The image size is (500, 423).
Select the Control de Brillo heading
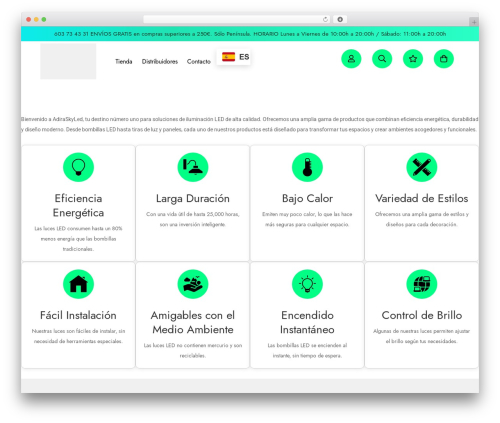pos(422,315)
